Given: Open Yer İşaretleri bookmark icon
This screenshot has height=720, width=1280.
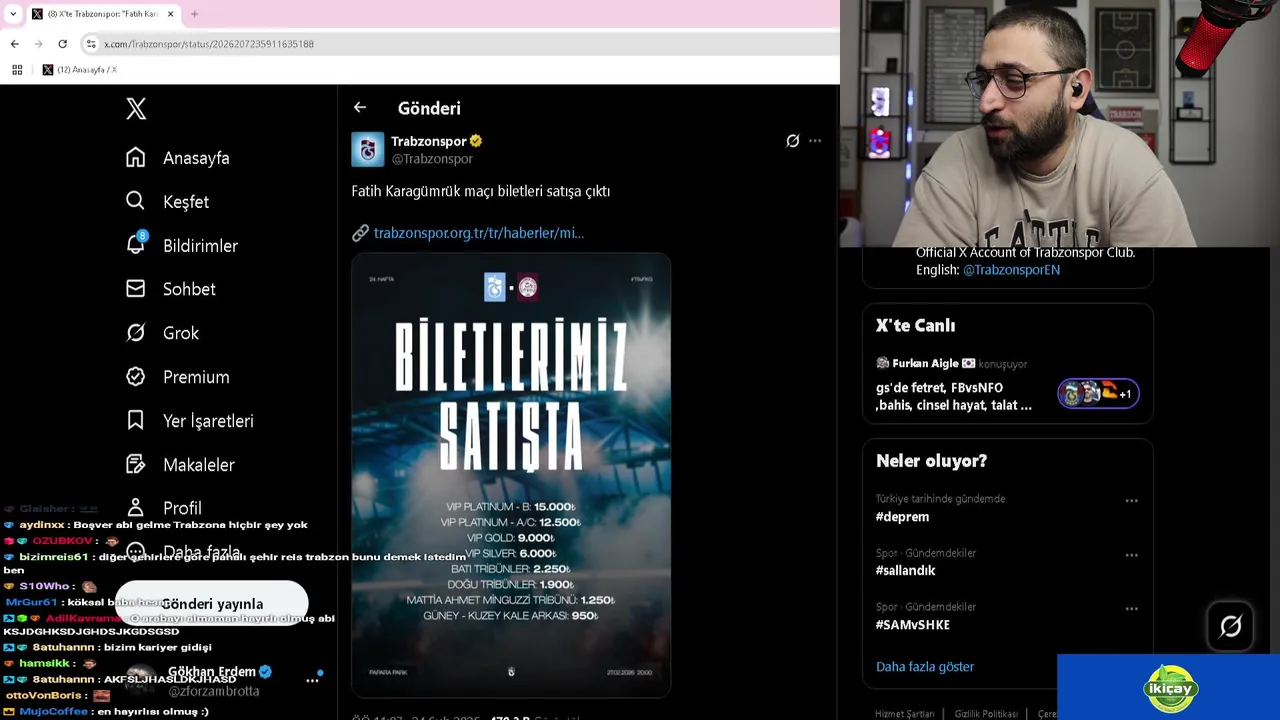Looking at the screenshot, I should coord(136,421).
